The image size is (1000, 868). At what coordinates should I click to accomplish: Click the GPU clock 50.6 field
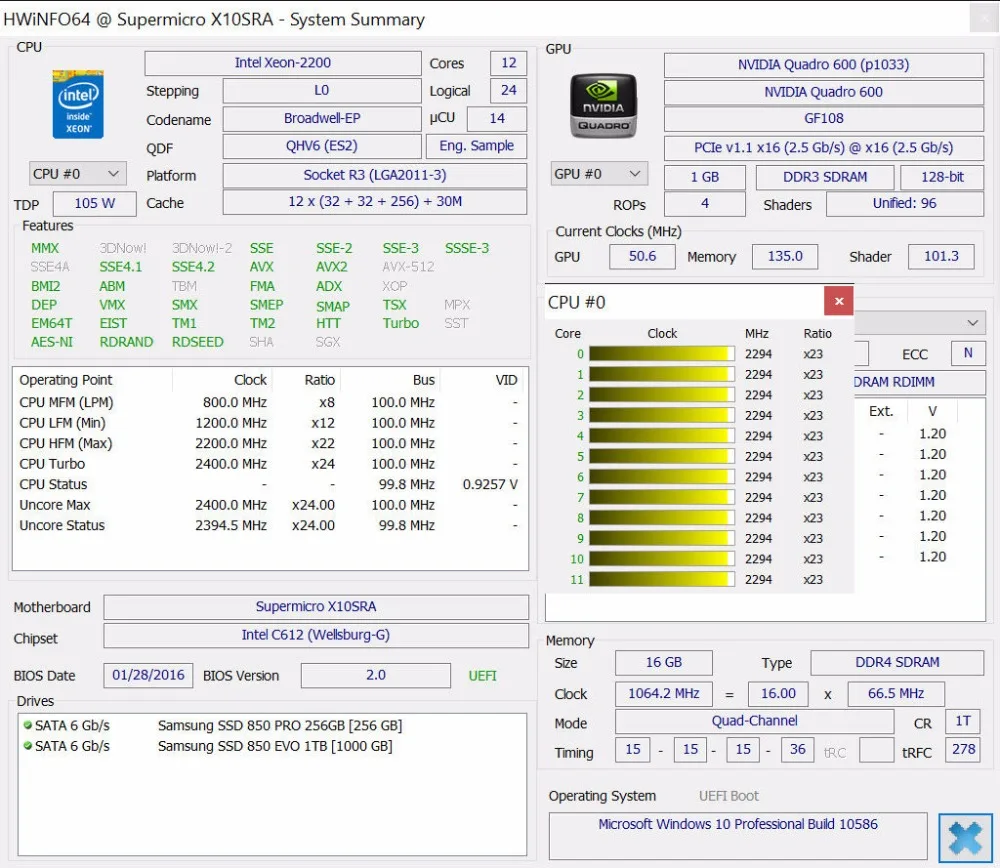click(x=642, y=256)
